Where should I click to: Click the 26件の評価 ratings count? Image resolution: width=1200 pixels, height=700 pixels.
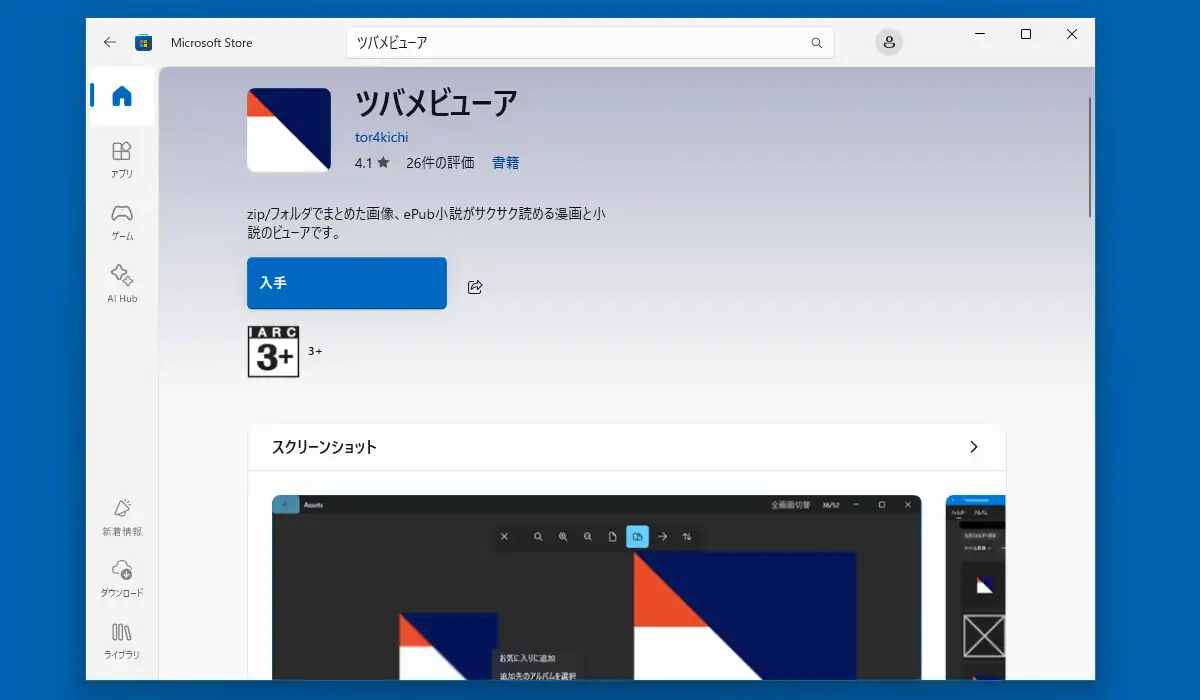click(440, 162)
